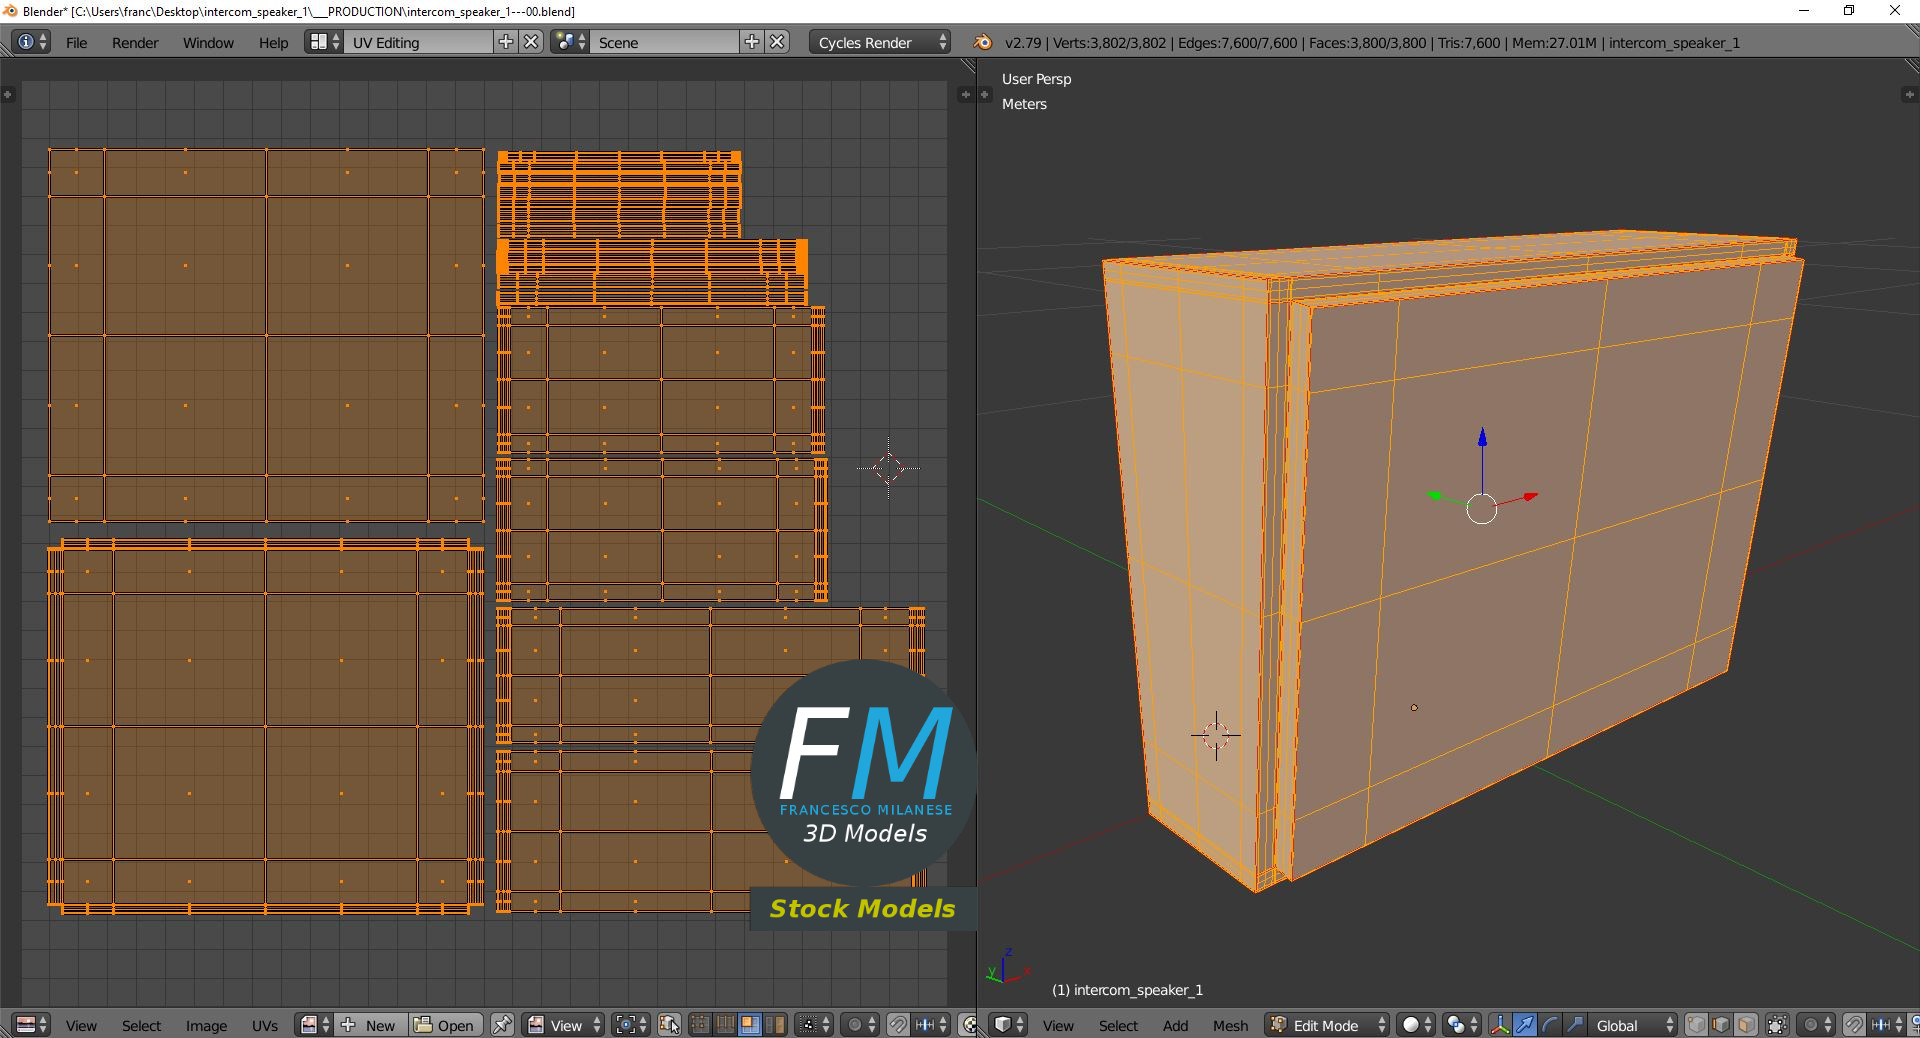Image resolution: width=1920 pixels, height=1038 pixels.
Task: Open the UVs menu in UV editor
Action: (265, 1025)
